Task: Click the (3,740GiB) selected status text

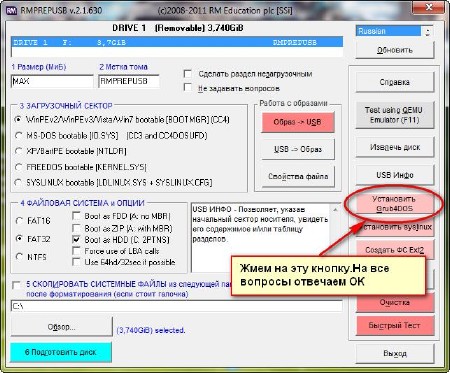Action: click(x=151, y=331)
